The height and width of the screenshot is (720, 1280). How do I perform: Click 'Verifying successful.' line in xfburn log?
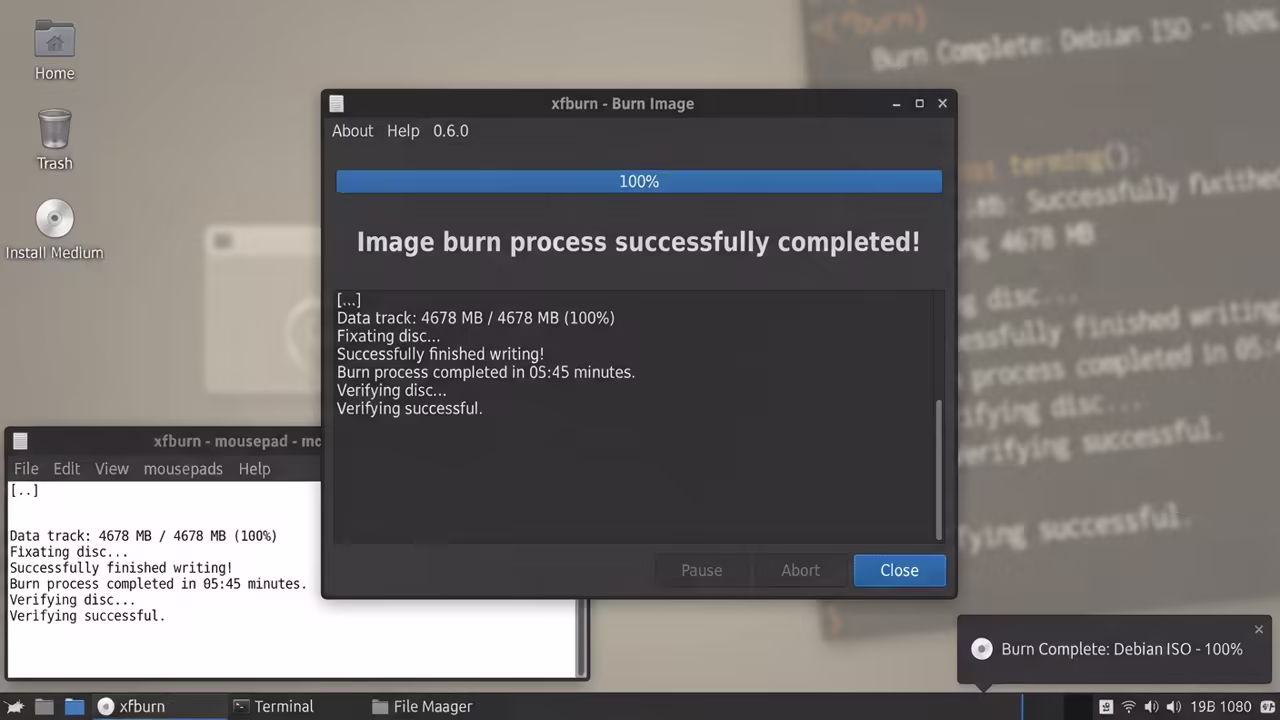(409, 408)
